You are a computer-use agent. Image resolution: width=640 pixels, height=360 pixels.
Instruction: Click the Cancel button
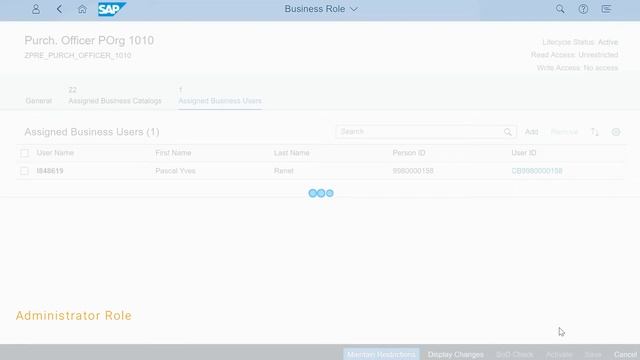tap(625, 354)
